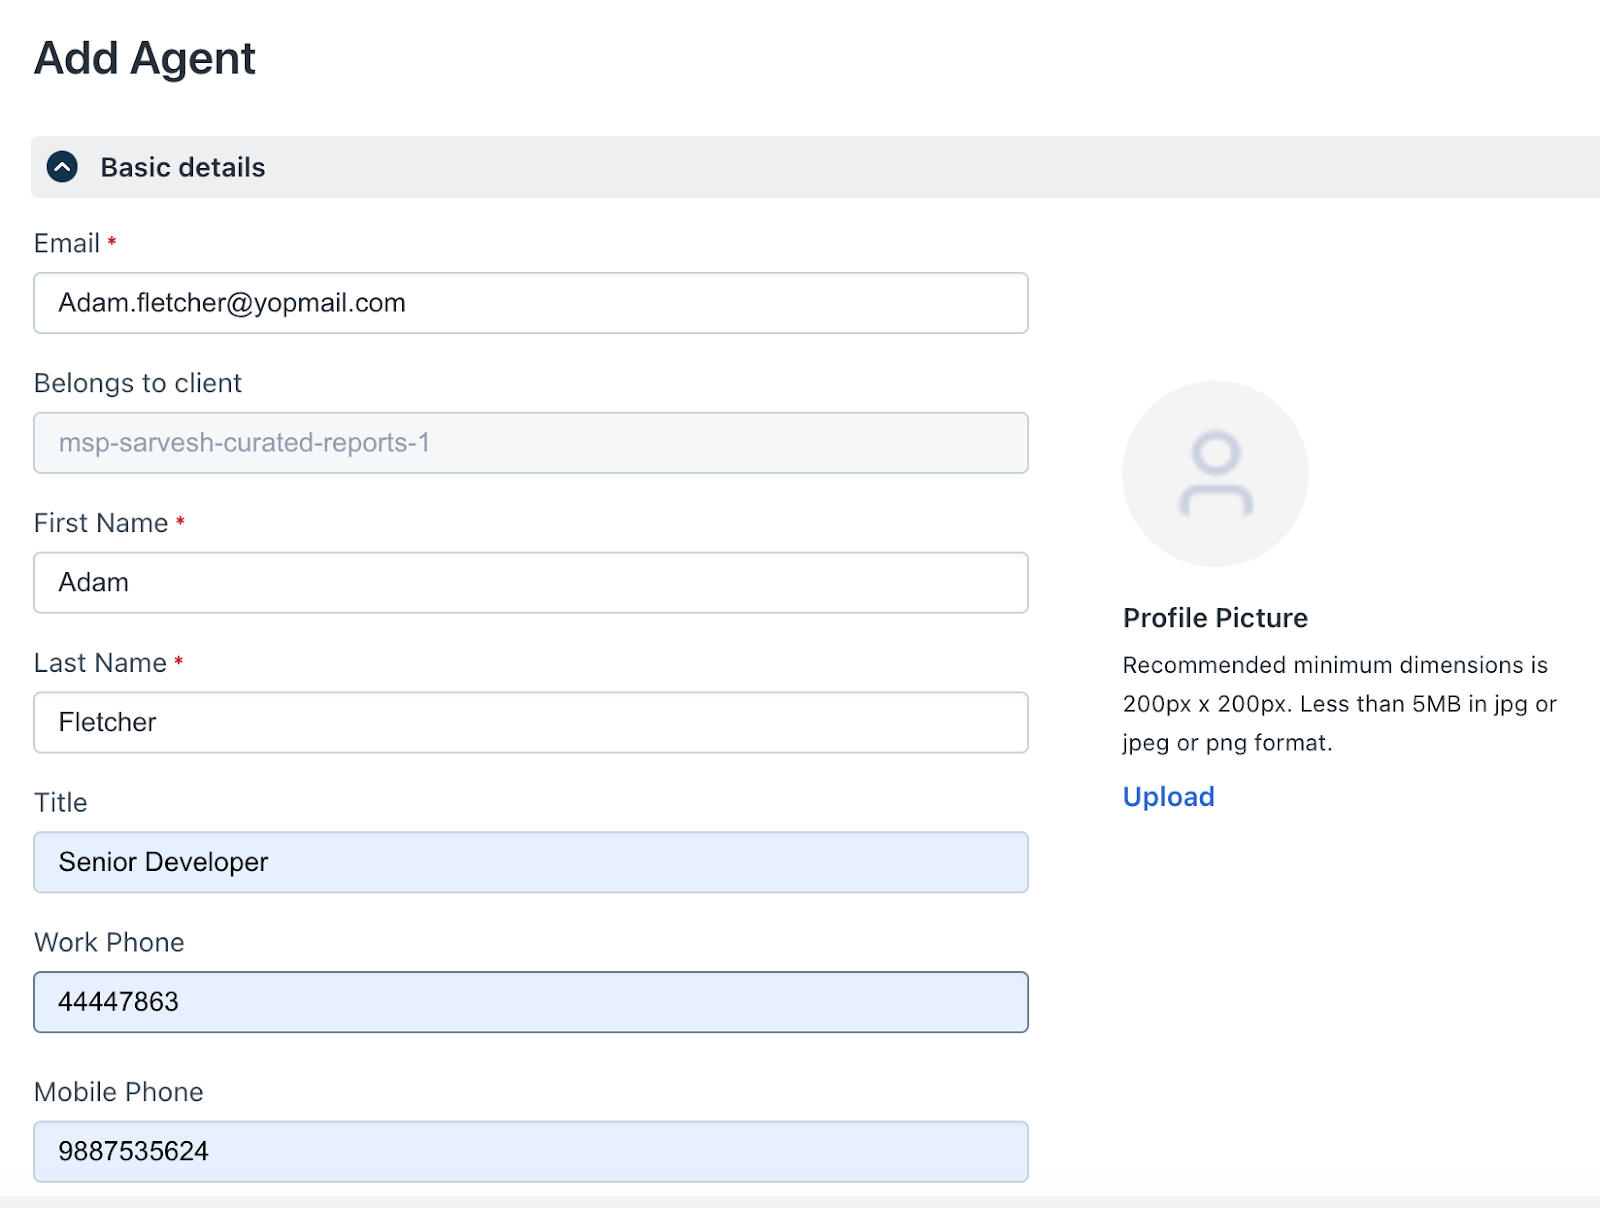
Task: Click the First Name label
Action: [101, 523]
